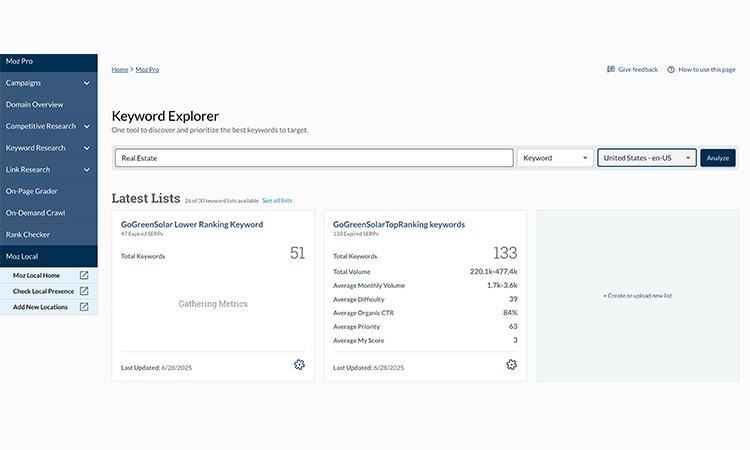The width and height of the screenshot is (750, 450).
Task: Expand the Link Research chevron
Action: [x=87, y=169]
